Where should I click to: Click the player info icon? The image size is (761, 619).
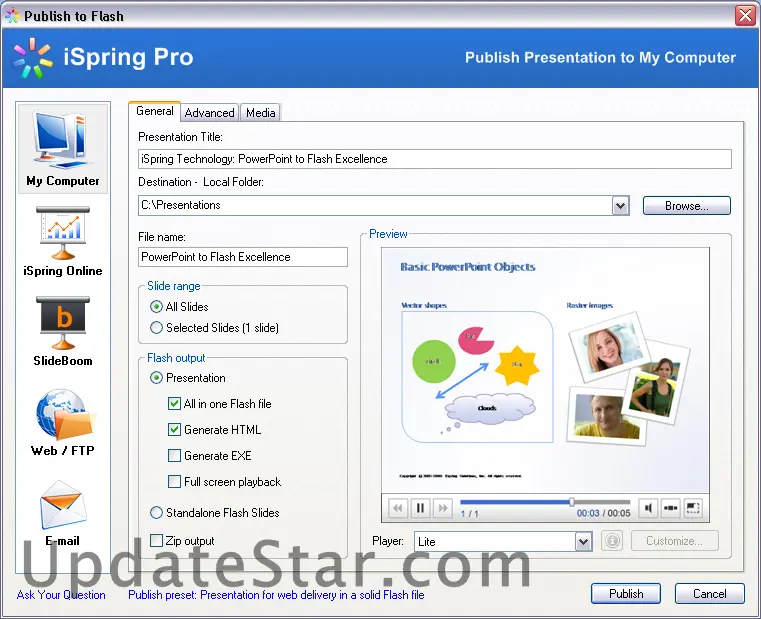pyautogui.click(x=612, y=540)
